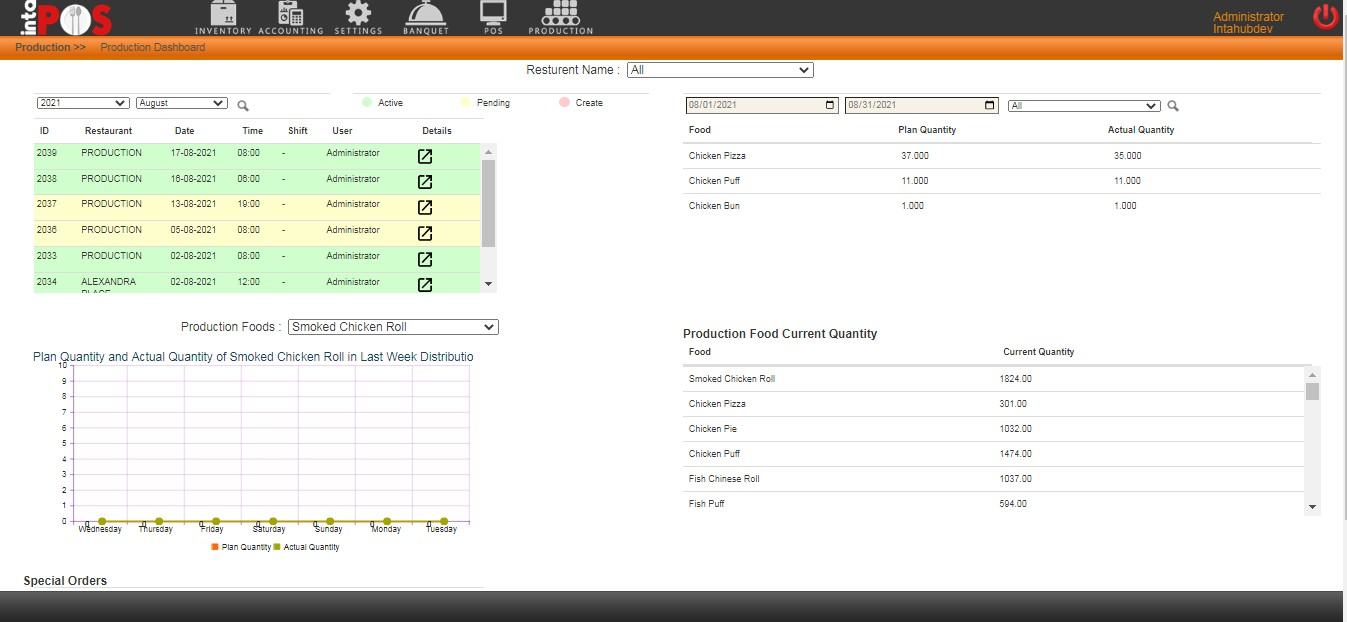Click the Administrator username link
The image size is (1347, 622).
[1248, 17]
